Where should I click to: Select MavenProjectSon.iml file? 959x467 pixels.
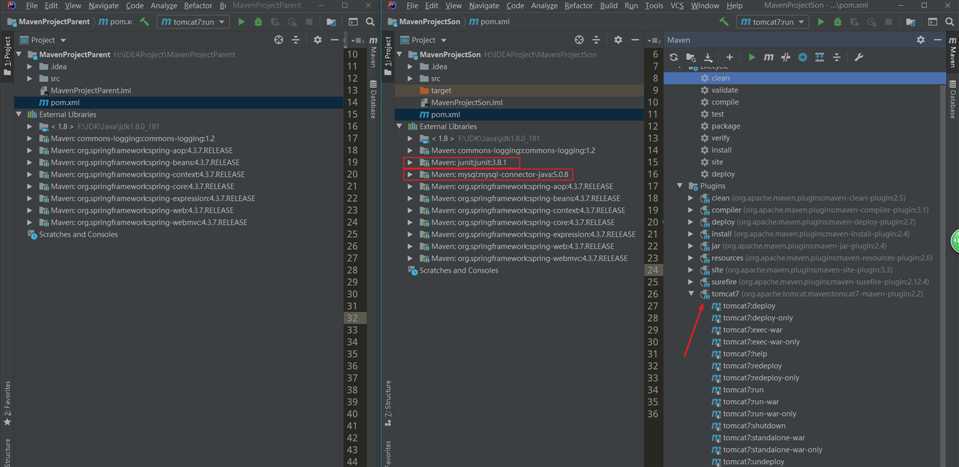[x=467, y=103]
